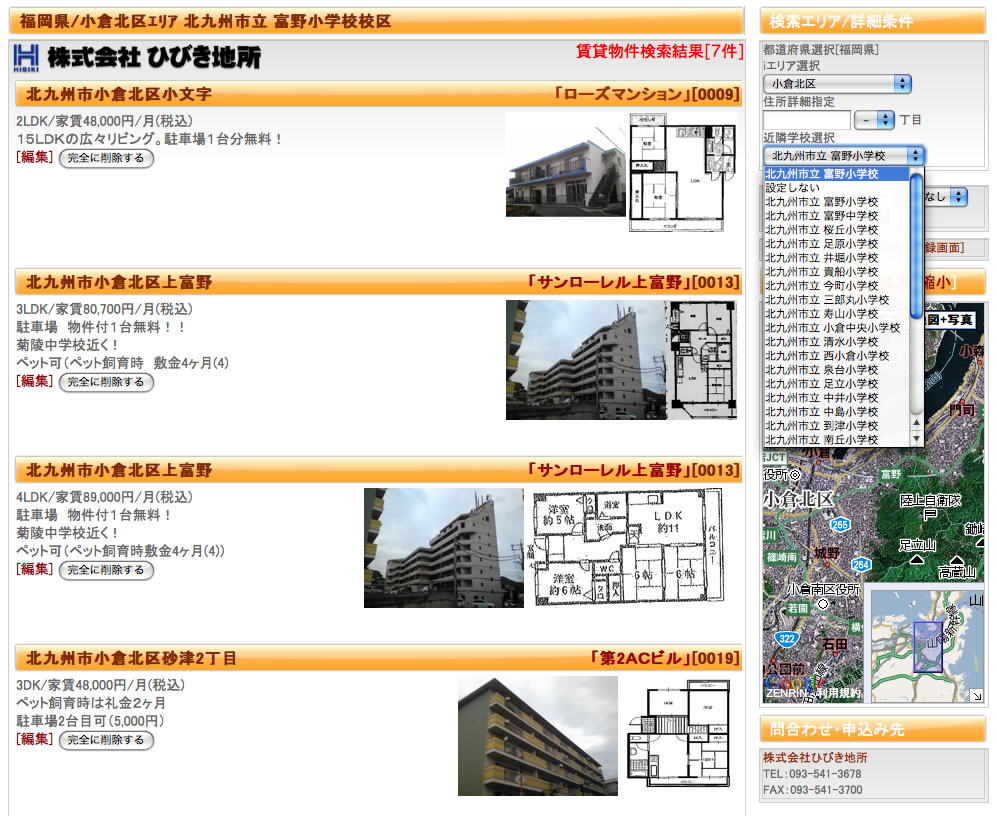The image size is (997, 816).
Task: Select 北九州市立 寿山小学校 option
Action: point(836,314)
